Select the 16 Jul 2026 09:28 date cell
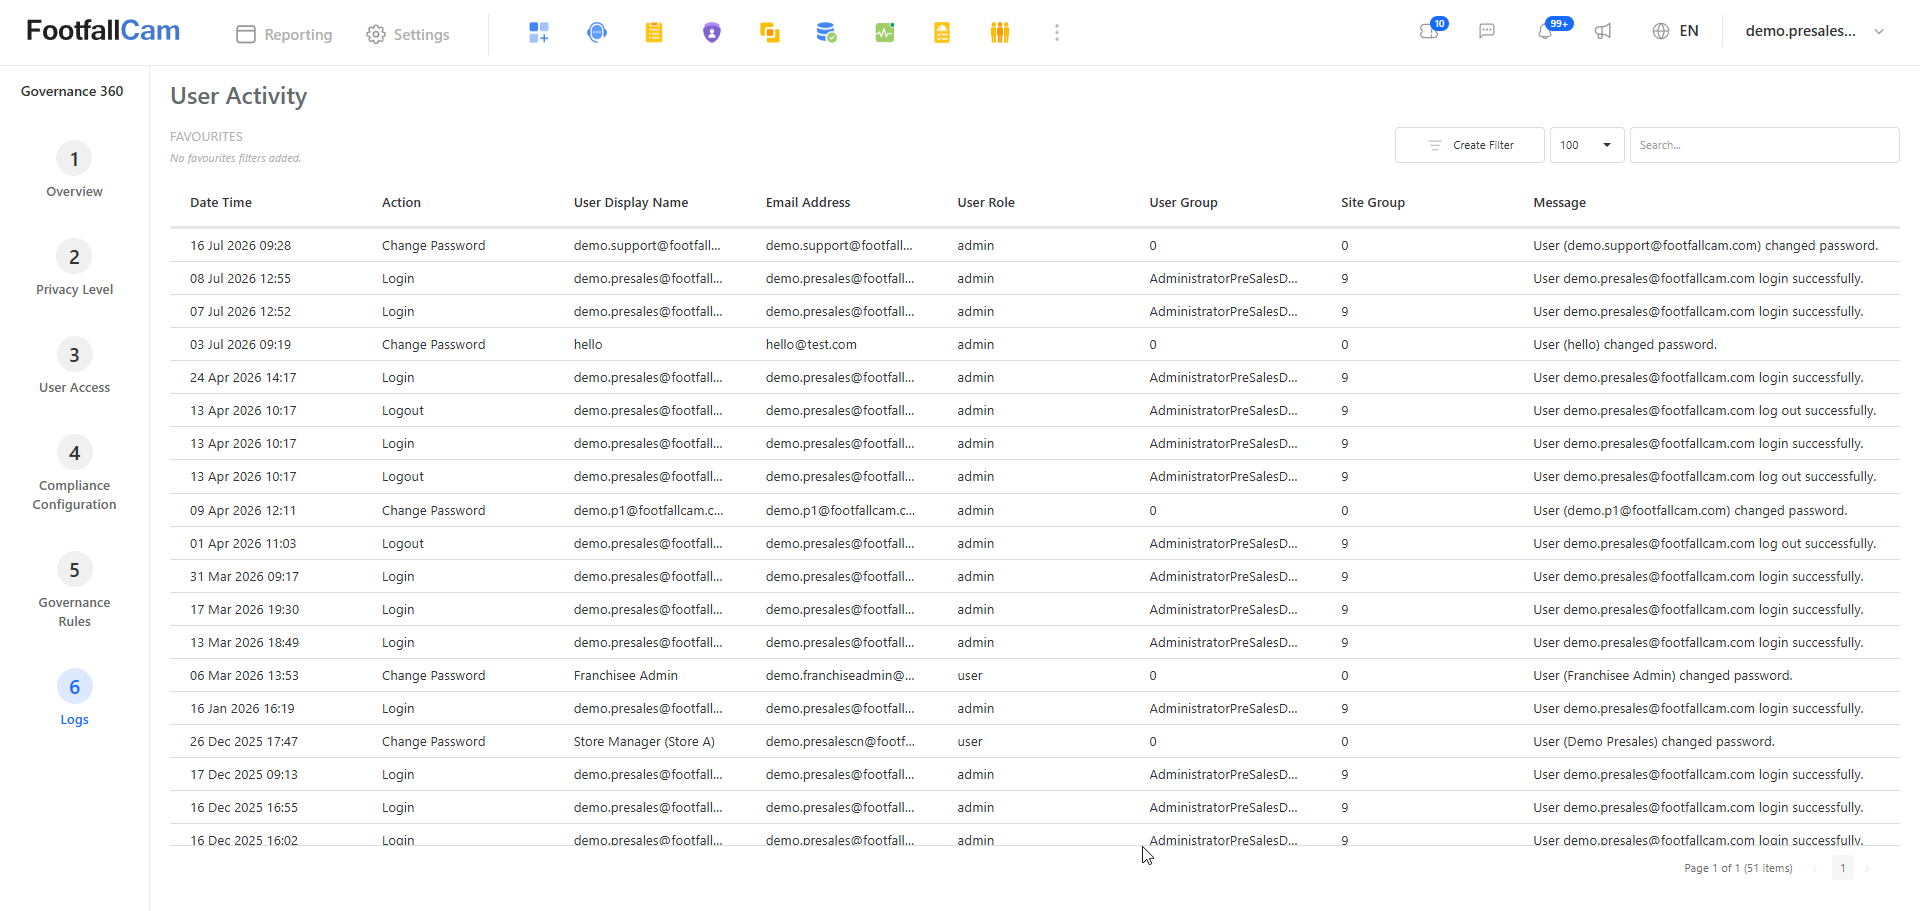The height and width of the screenshot is (911, 1920). pyautogui.click(x=241, y=245)
